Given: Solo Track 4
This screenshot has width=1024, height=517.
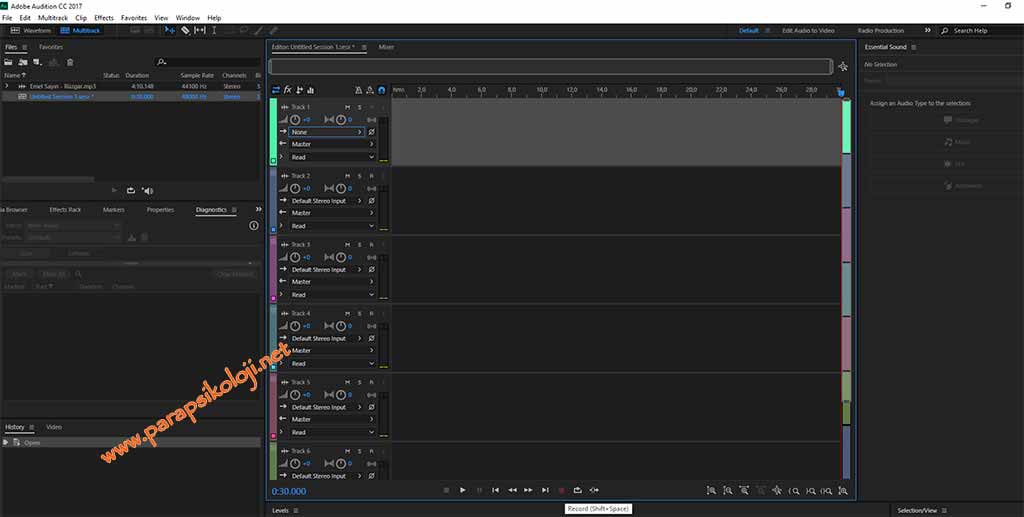Looking at the screenshot, I should (359, 314).
